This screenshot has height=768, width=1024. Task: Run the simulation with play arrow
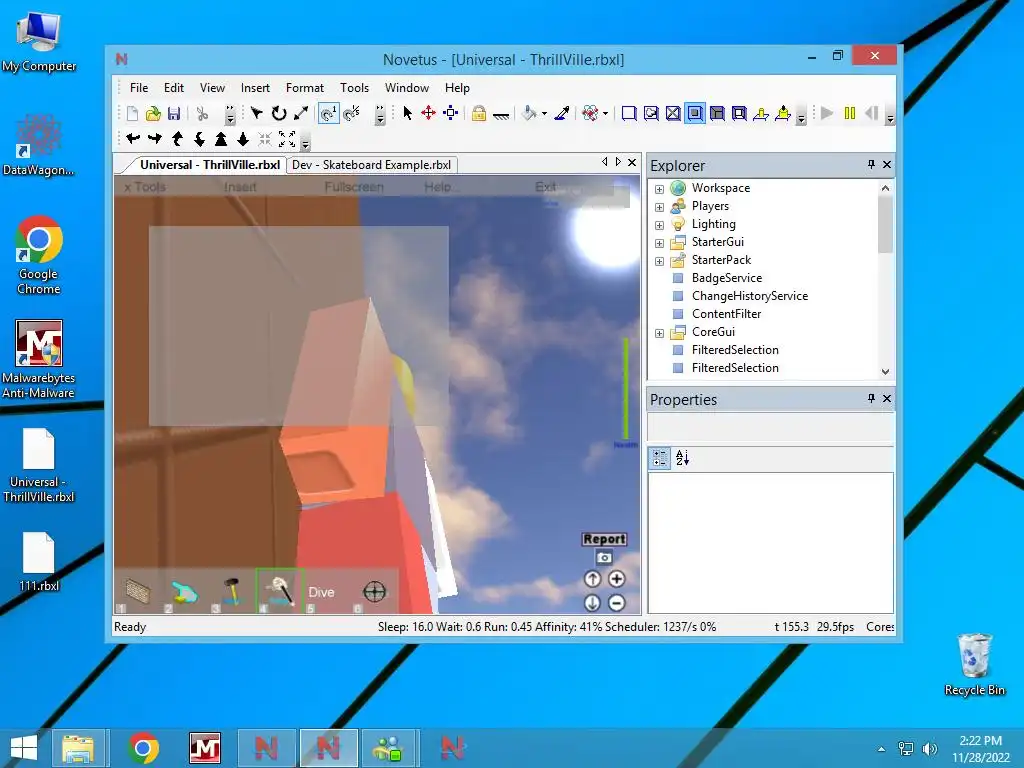click(827, 114)
